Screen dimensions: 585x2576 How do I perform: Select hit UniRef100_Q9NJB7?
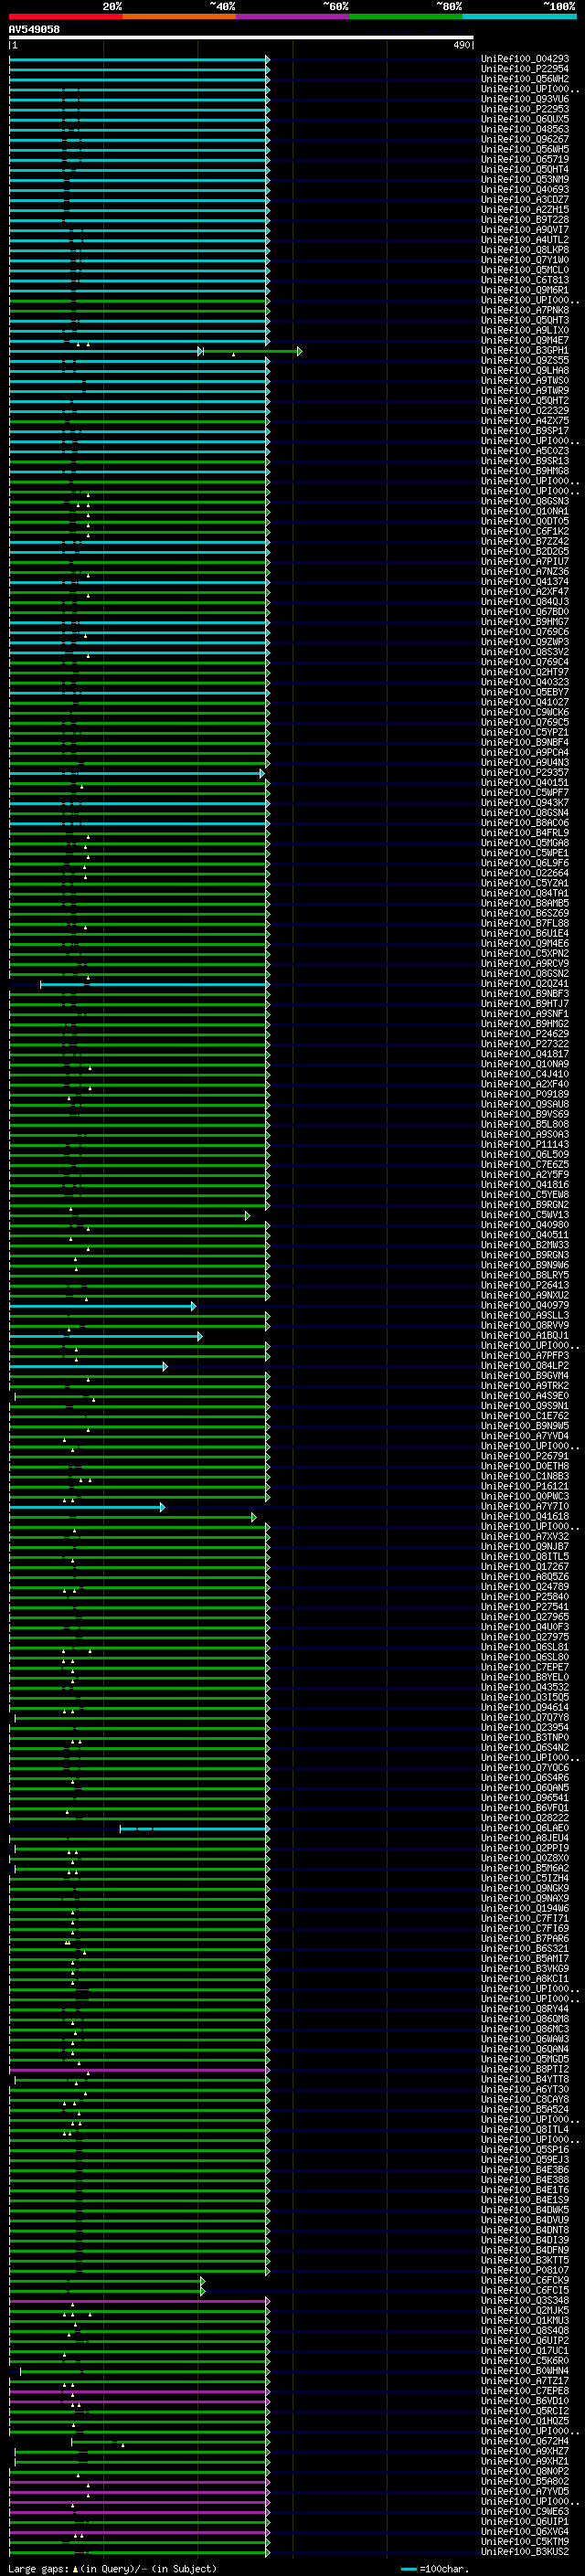point(525,1546)
